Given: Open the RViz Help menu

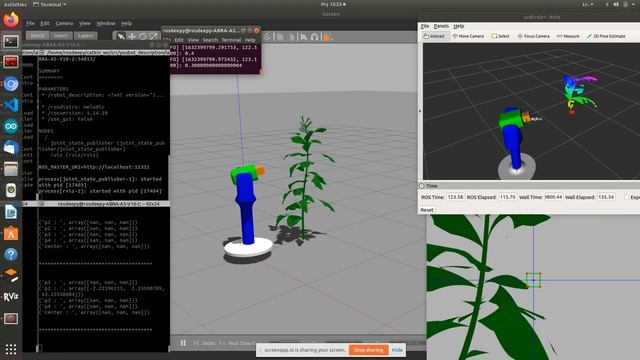Looking at the screenshot, I should pos(459,26).
